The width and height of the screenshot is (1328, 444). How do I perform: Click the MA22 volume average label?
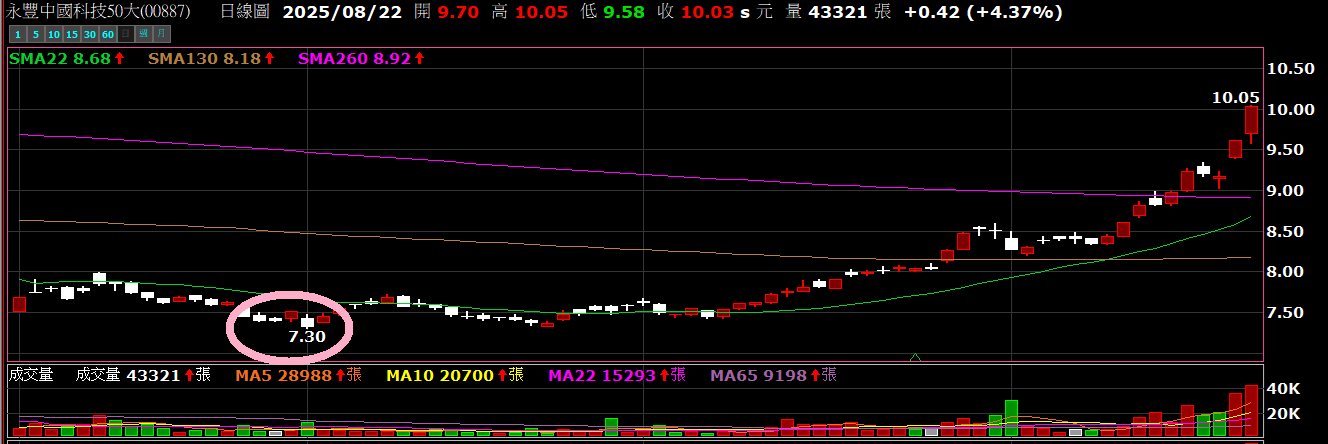click(617, 375)
